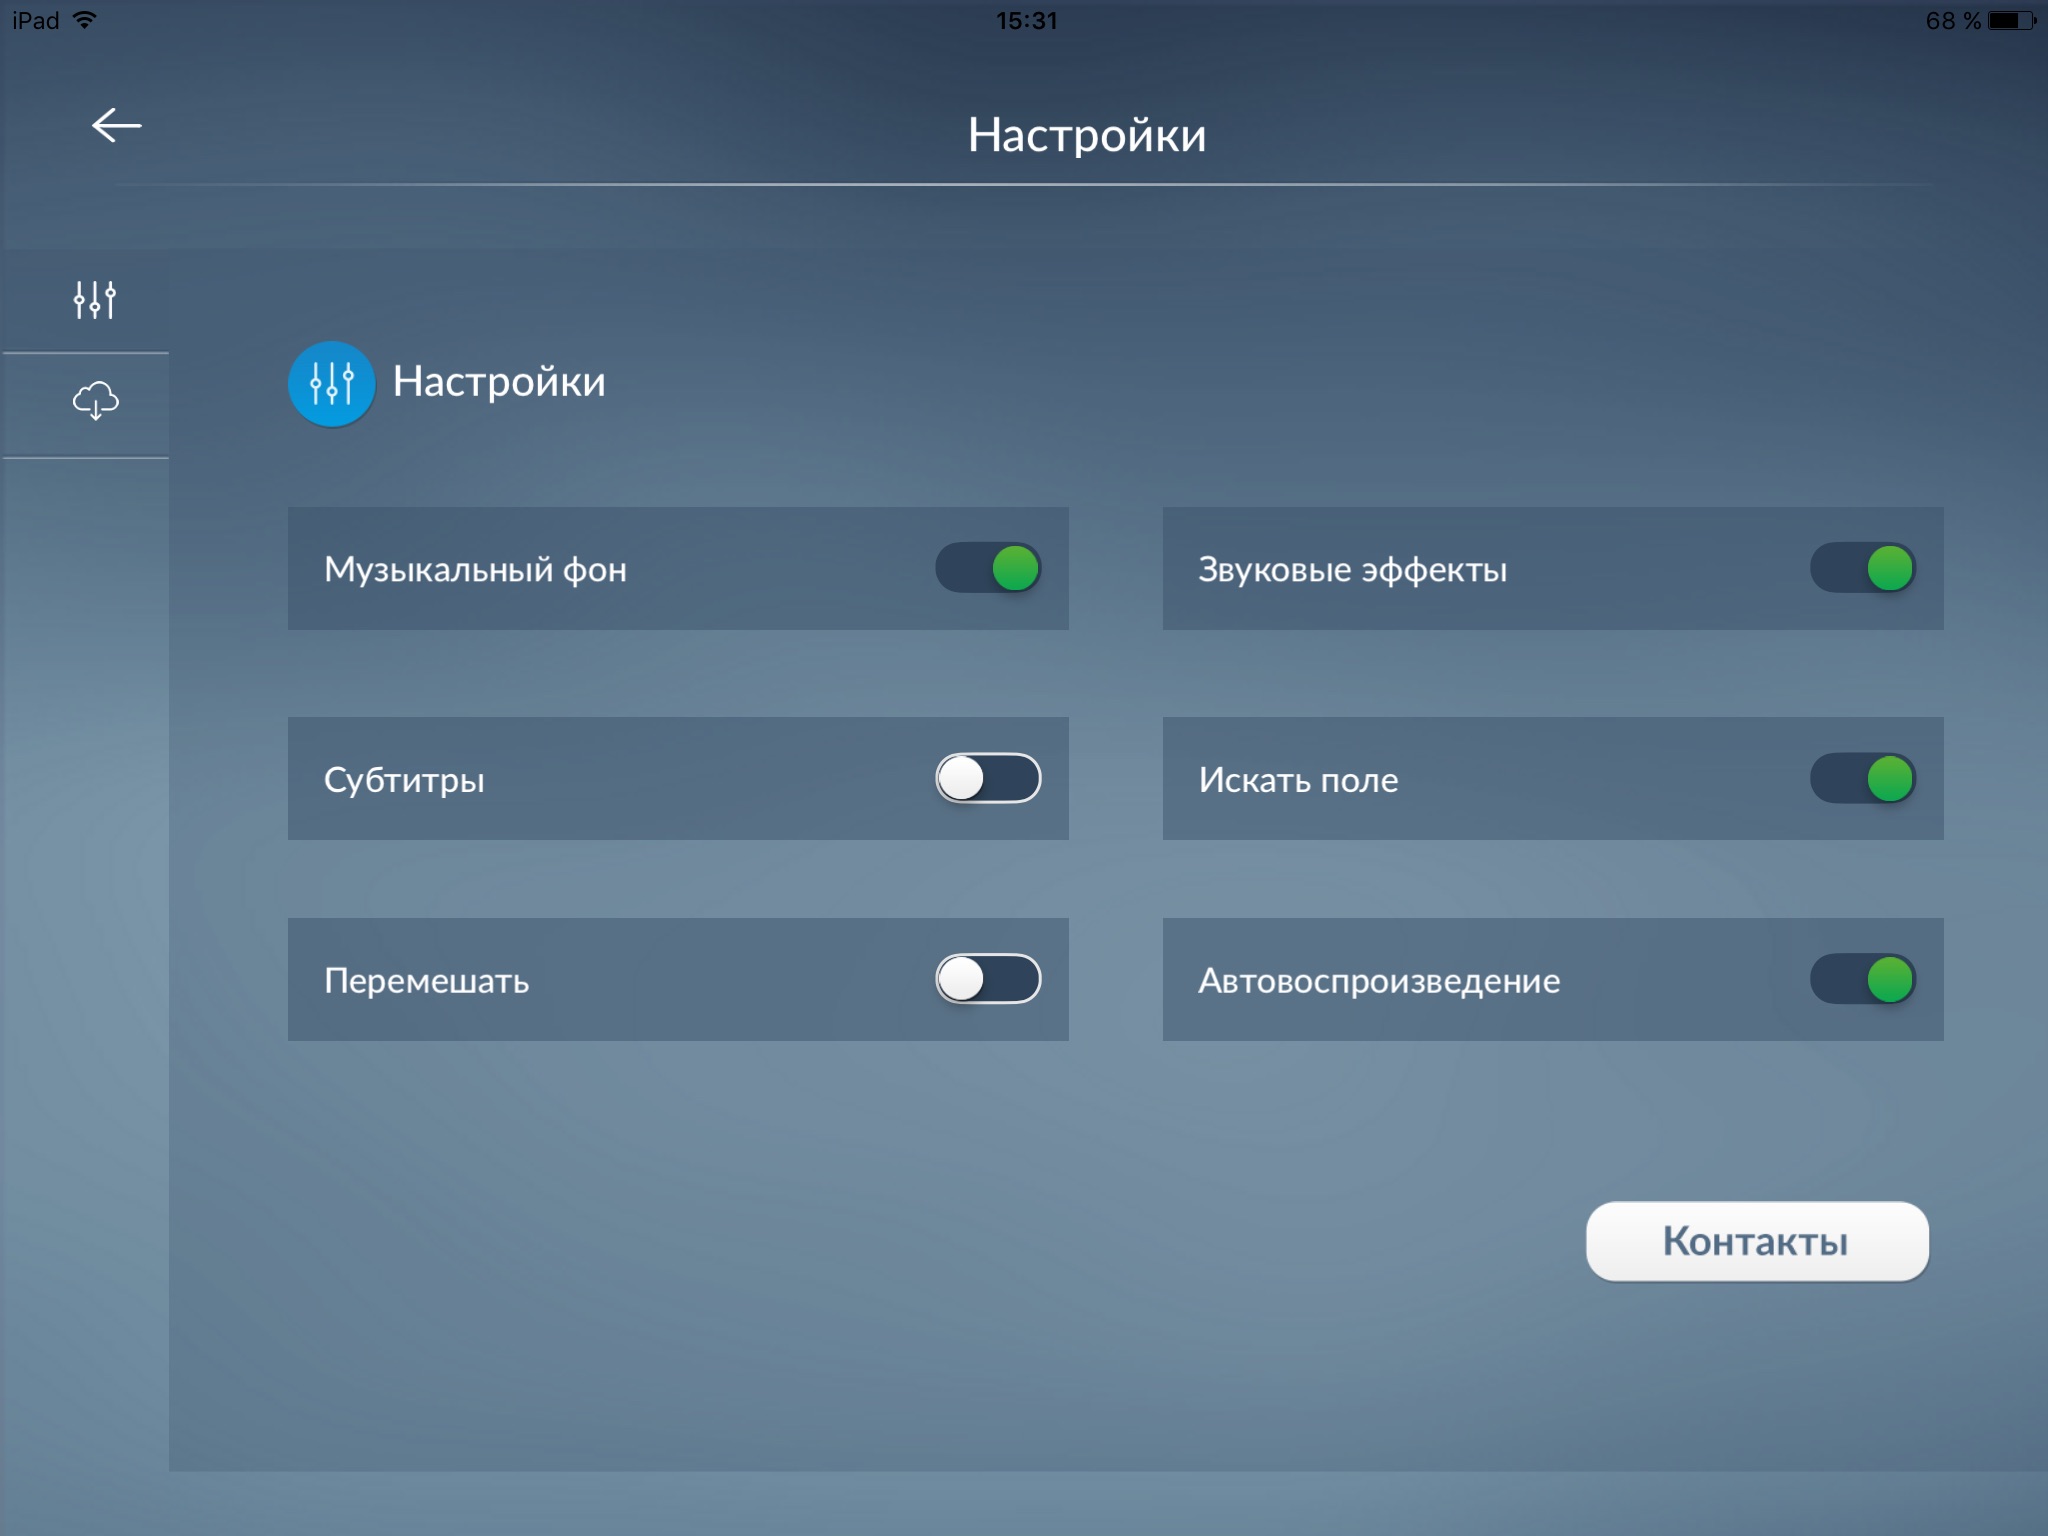The width and height of the screenshot is (2048, 1536).
Task: Open the cloud download sidebar tab
Action: 95,401
